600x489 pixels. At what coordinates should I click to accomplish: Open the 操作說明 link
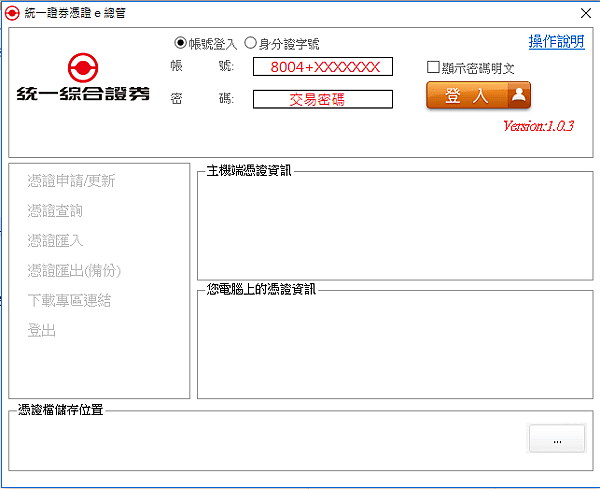[x=556, y=41]
